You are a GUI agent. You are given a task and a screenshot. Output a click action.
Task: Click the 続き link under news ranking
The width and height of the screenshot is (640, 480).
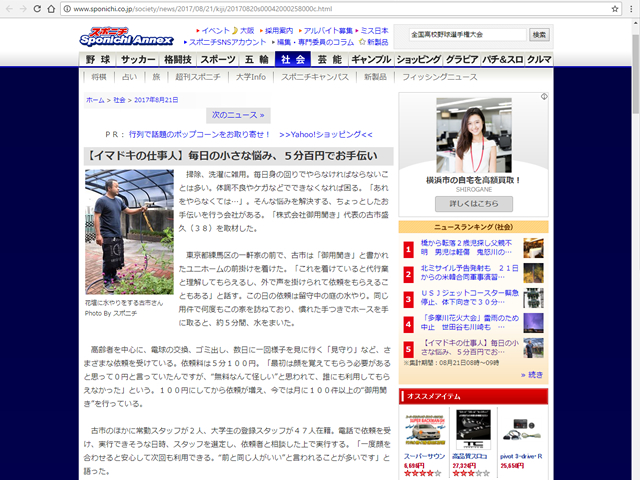pos(532,374)
